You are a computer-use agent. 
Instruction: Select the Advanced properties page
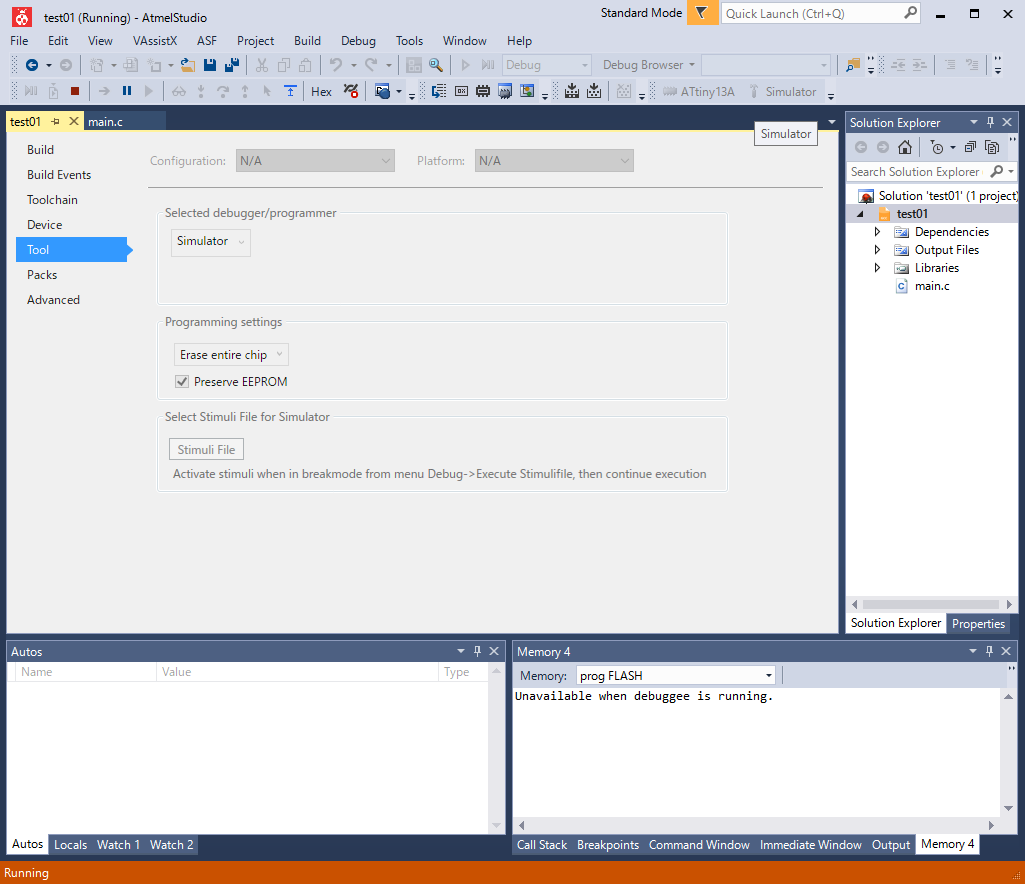54,299
